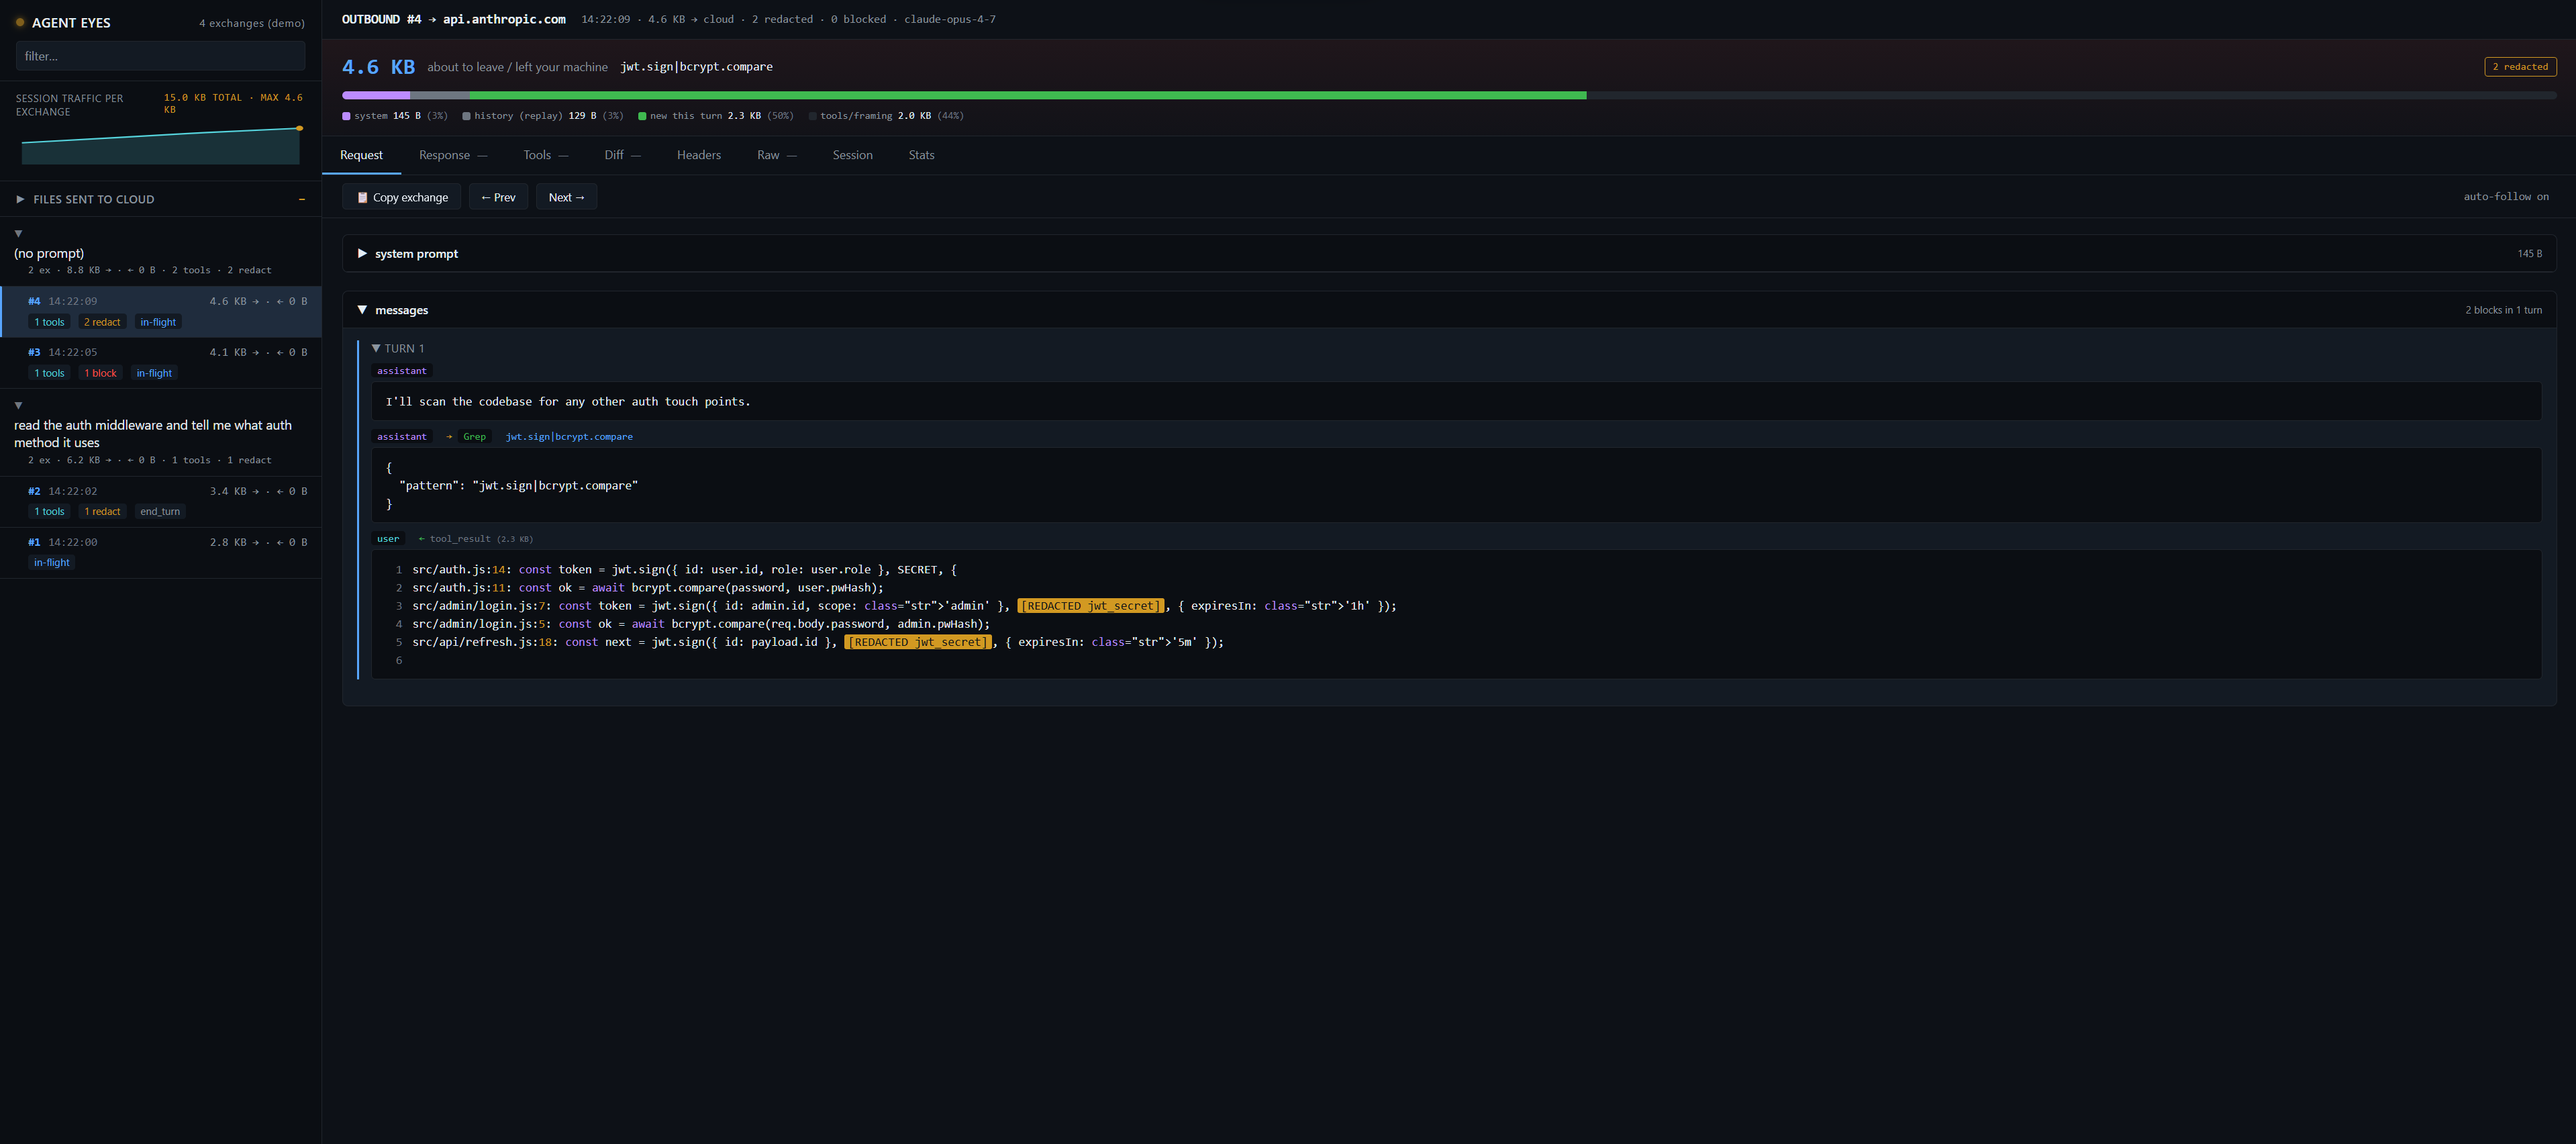The image size is (2576, 1144).
Task: Click the end_turn tag on exchange #2
Action: [160, 511]
